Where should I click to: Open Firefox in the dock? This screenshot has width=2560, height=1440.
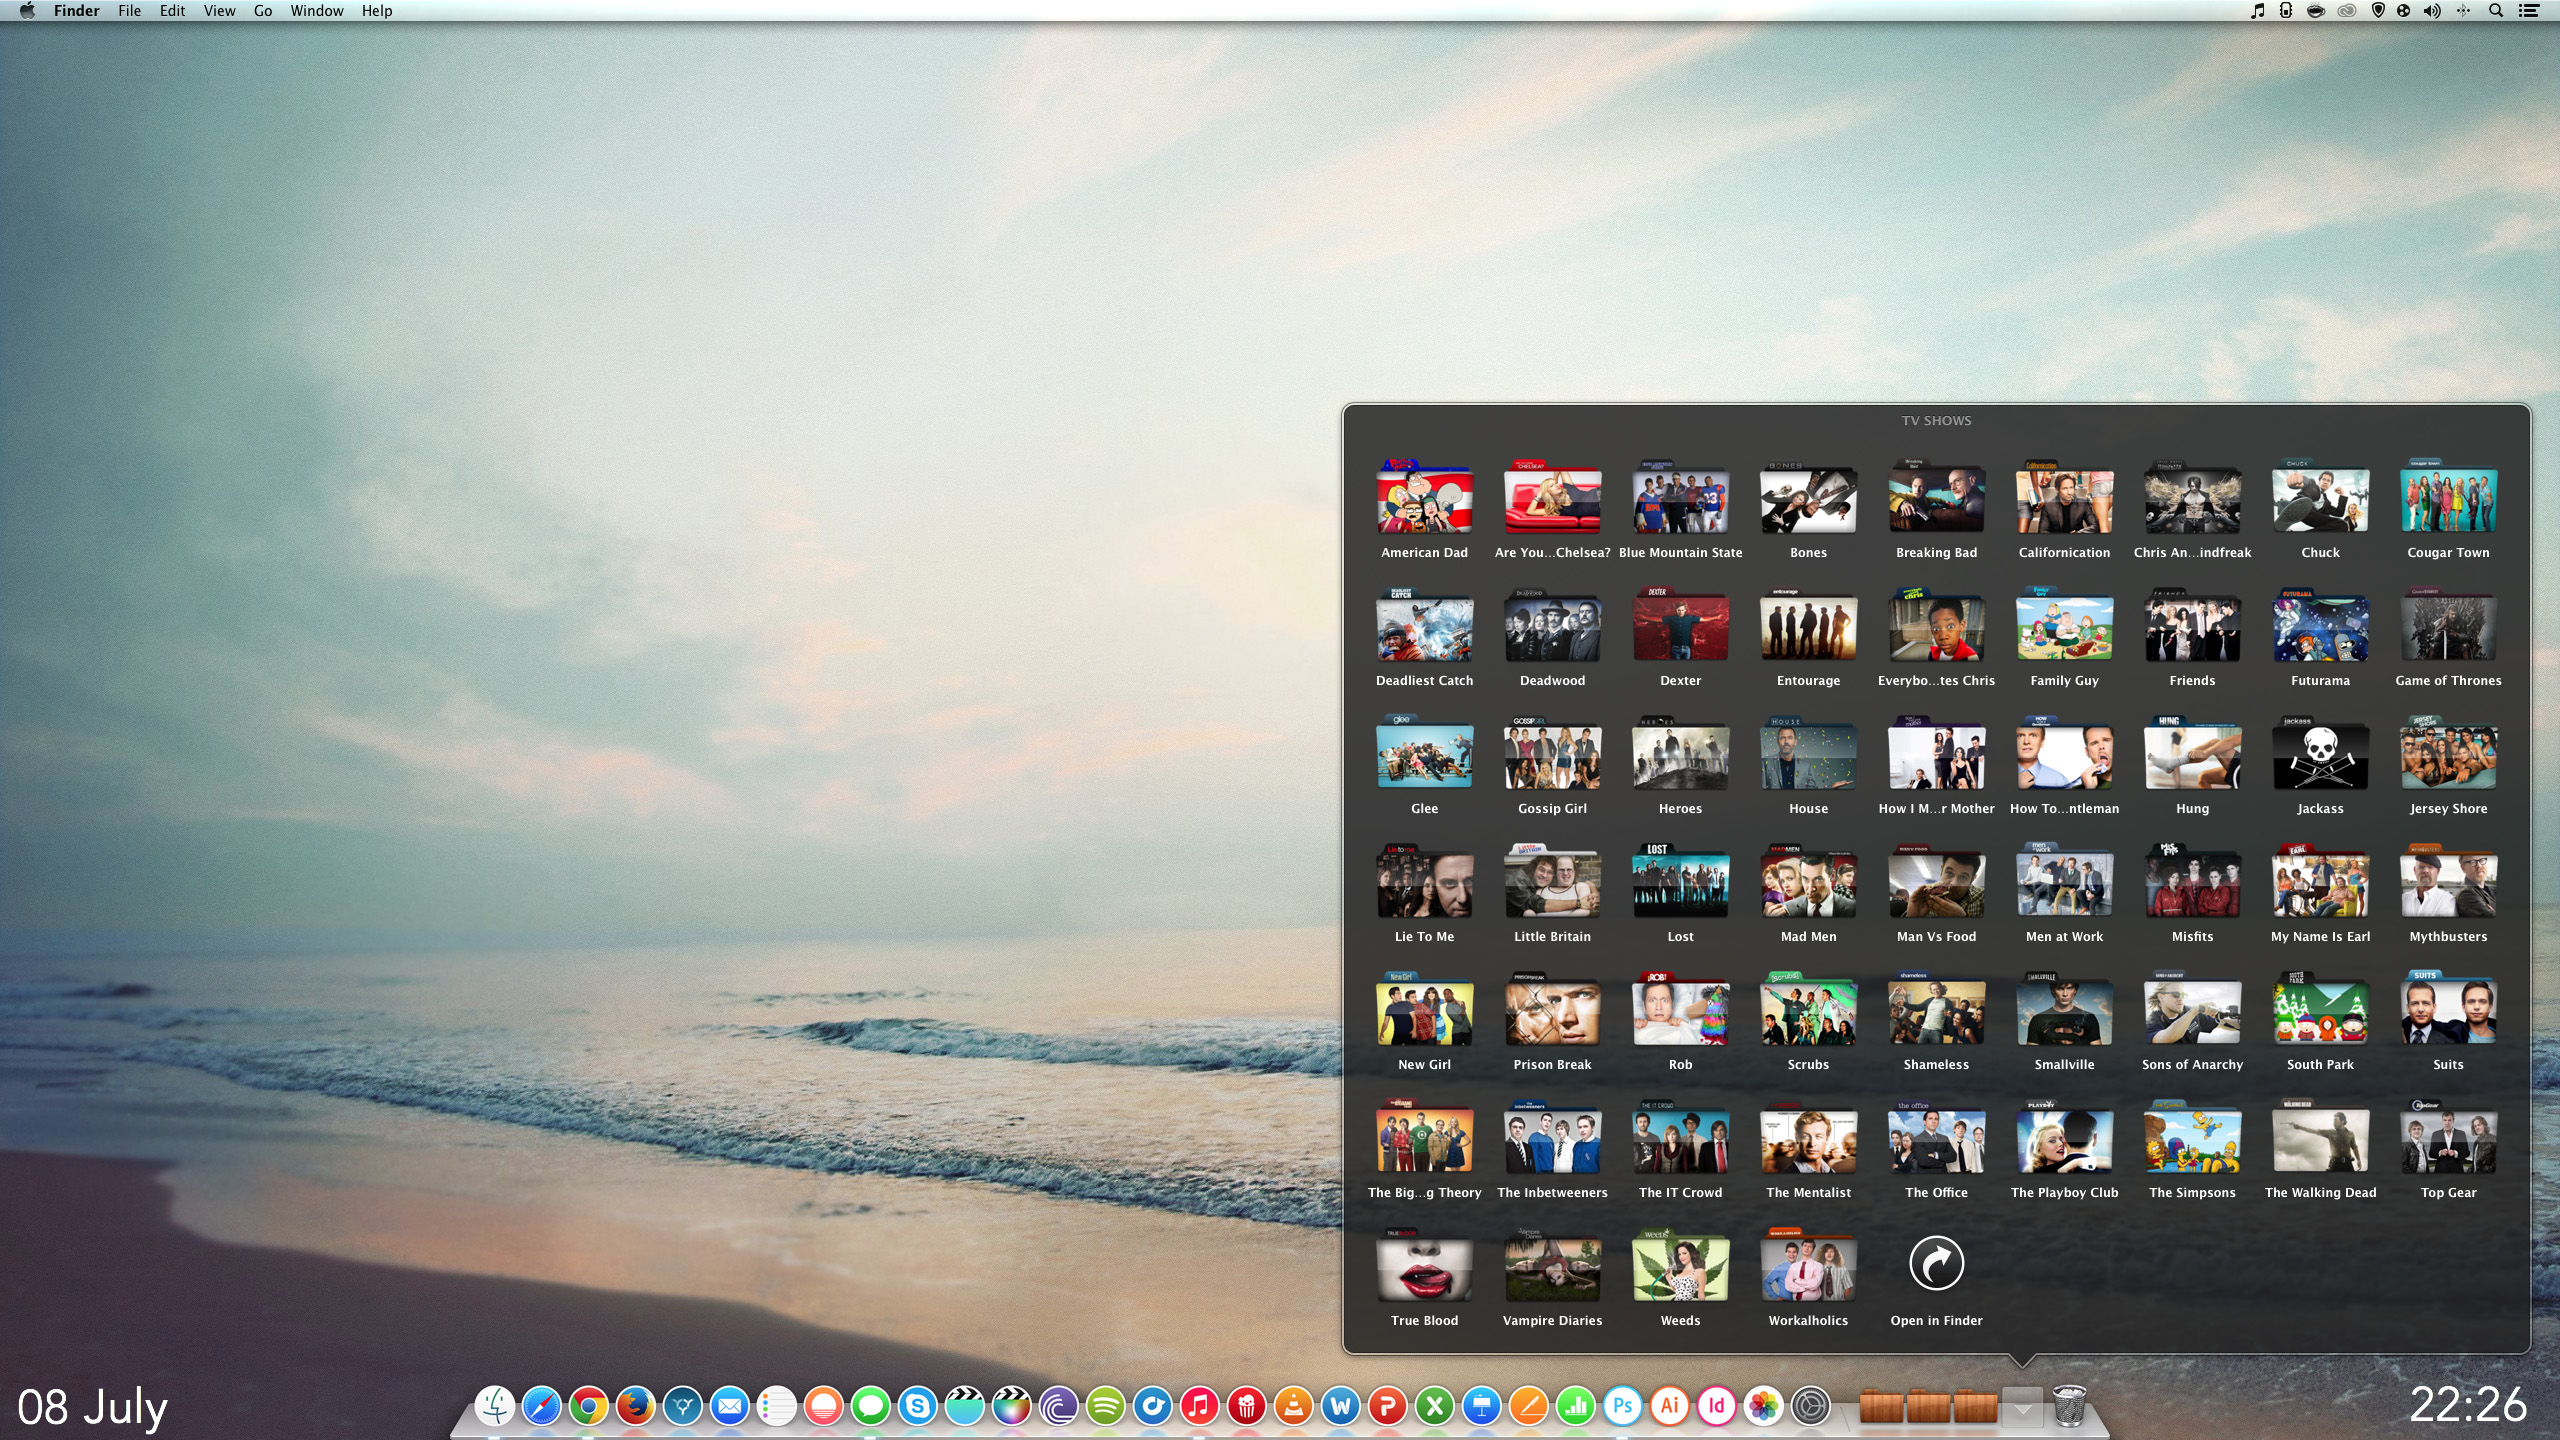coord(636,1406)
